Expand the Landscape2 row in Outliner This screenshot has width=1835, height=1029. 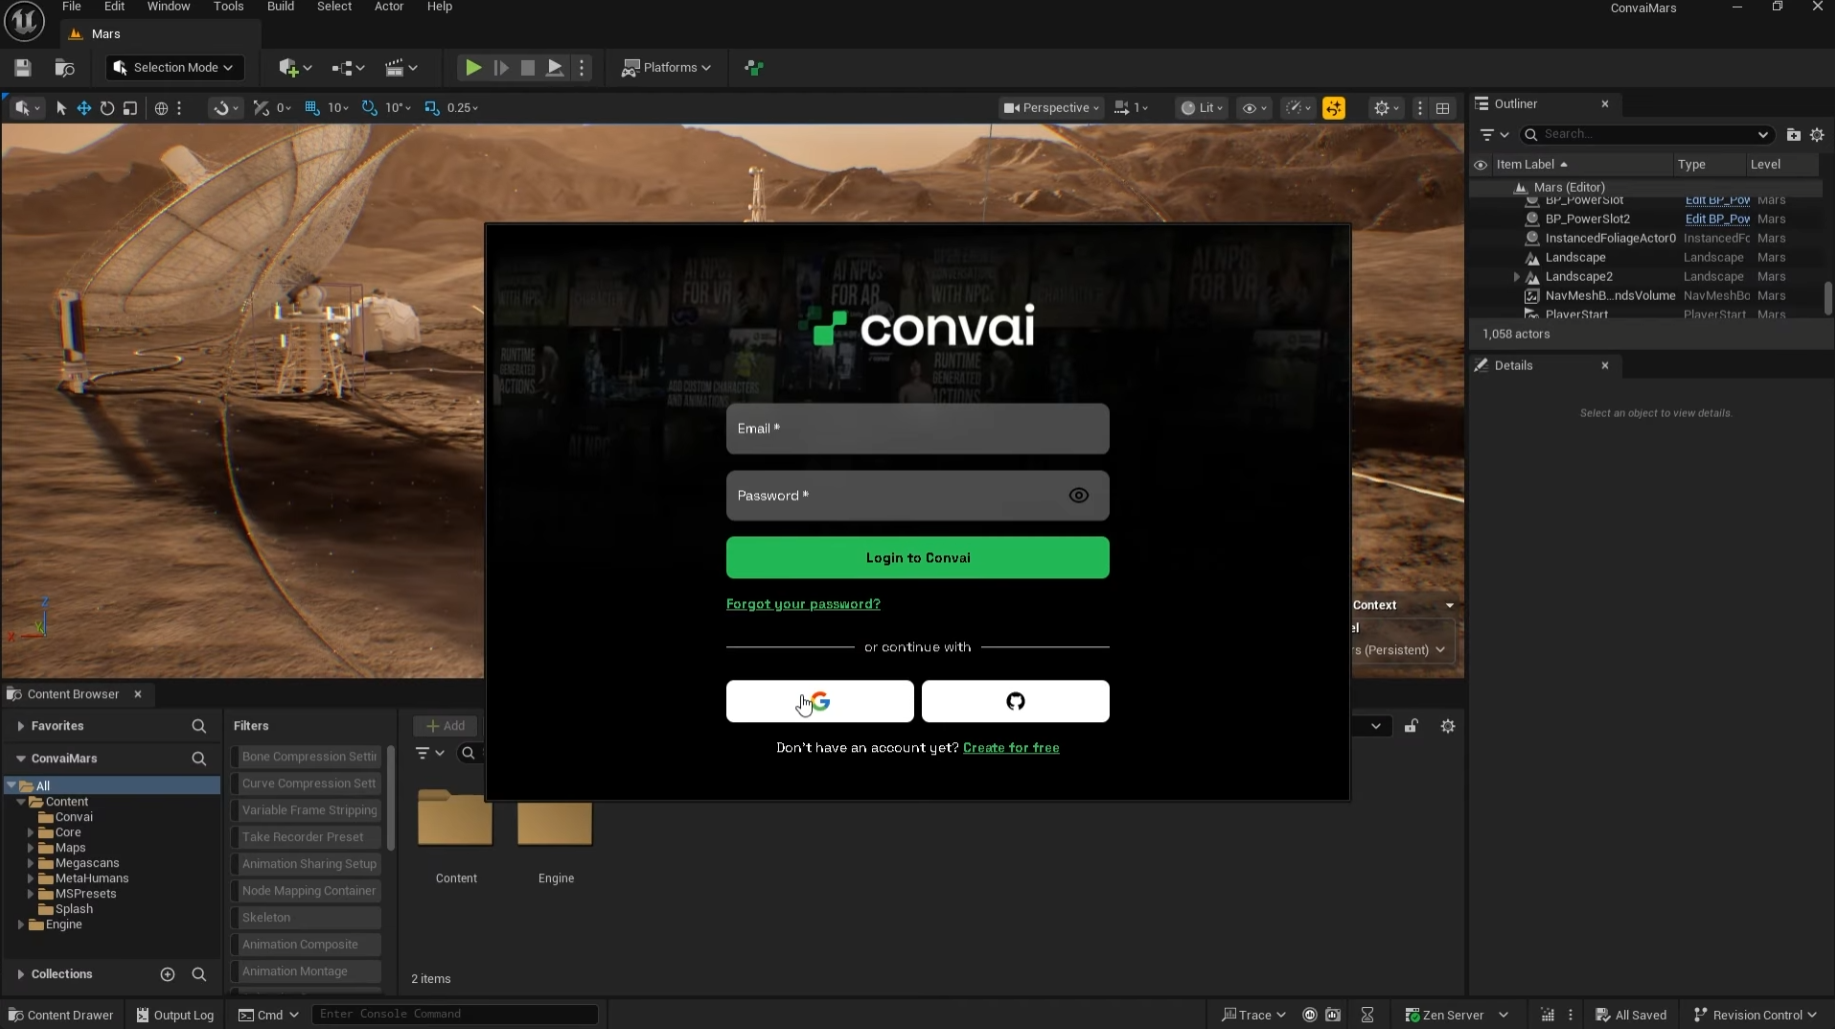1516,277
